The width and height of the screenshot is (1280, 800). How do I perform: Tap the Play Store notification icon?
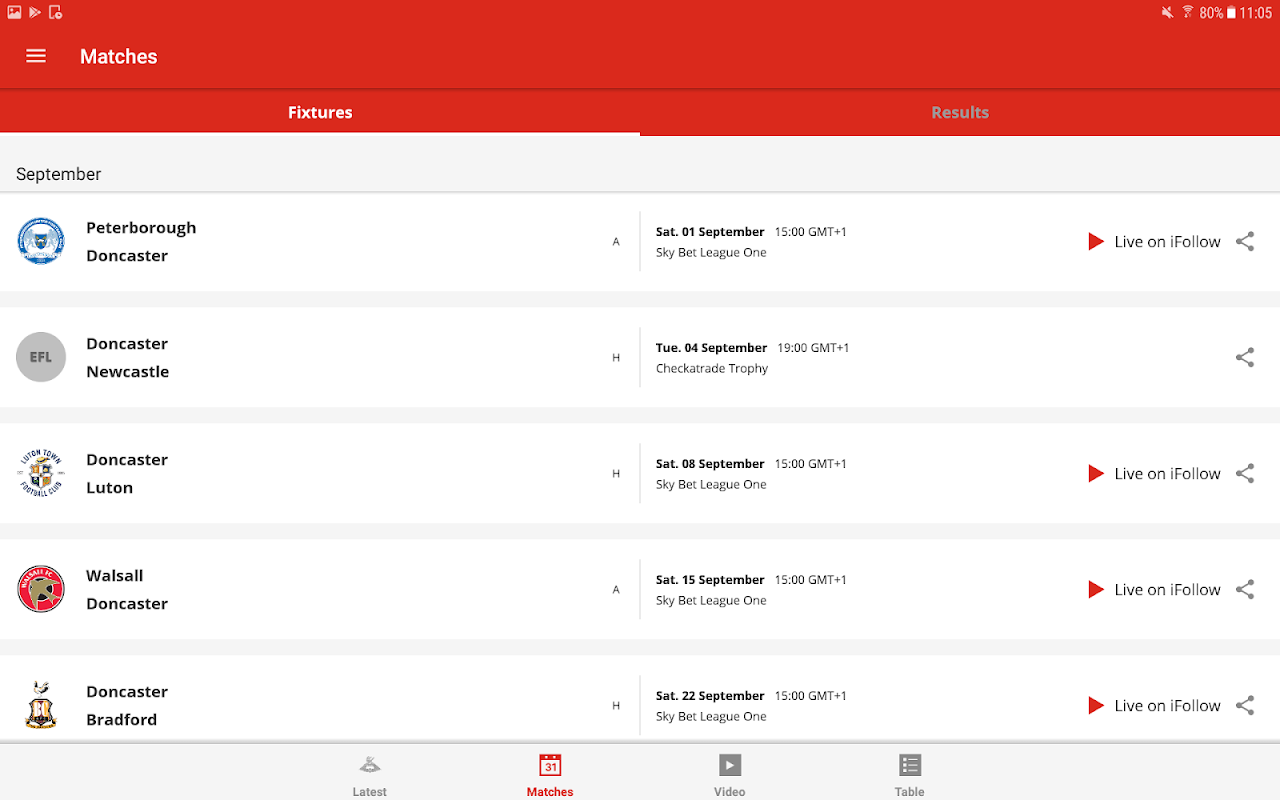pos(35,12)
